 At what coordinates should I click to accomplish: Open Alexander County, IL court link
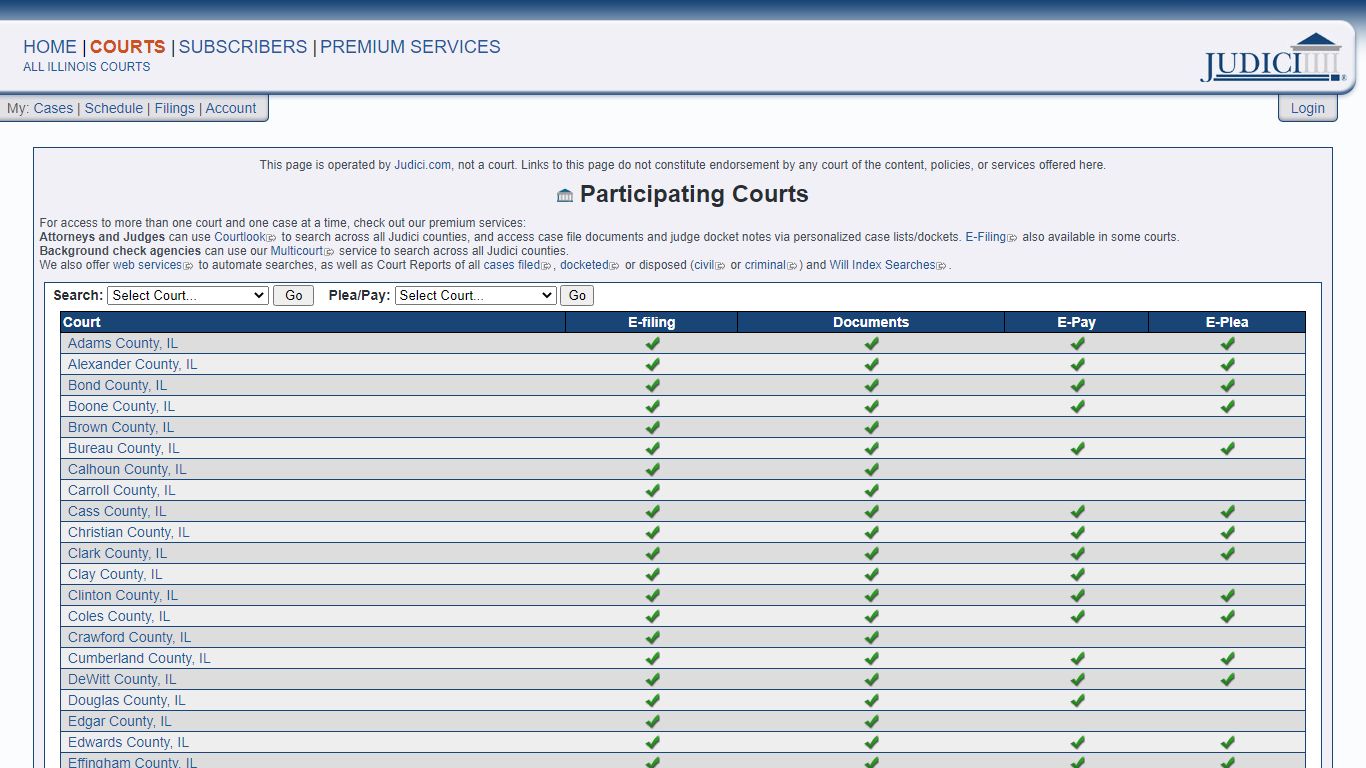(133, 364)
